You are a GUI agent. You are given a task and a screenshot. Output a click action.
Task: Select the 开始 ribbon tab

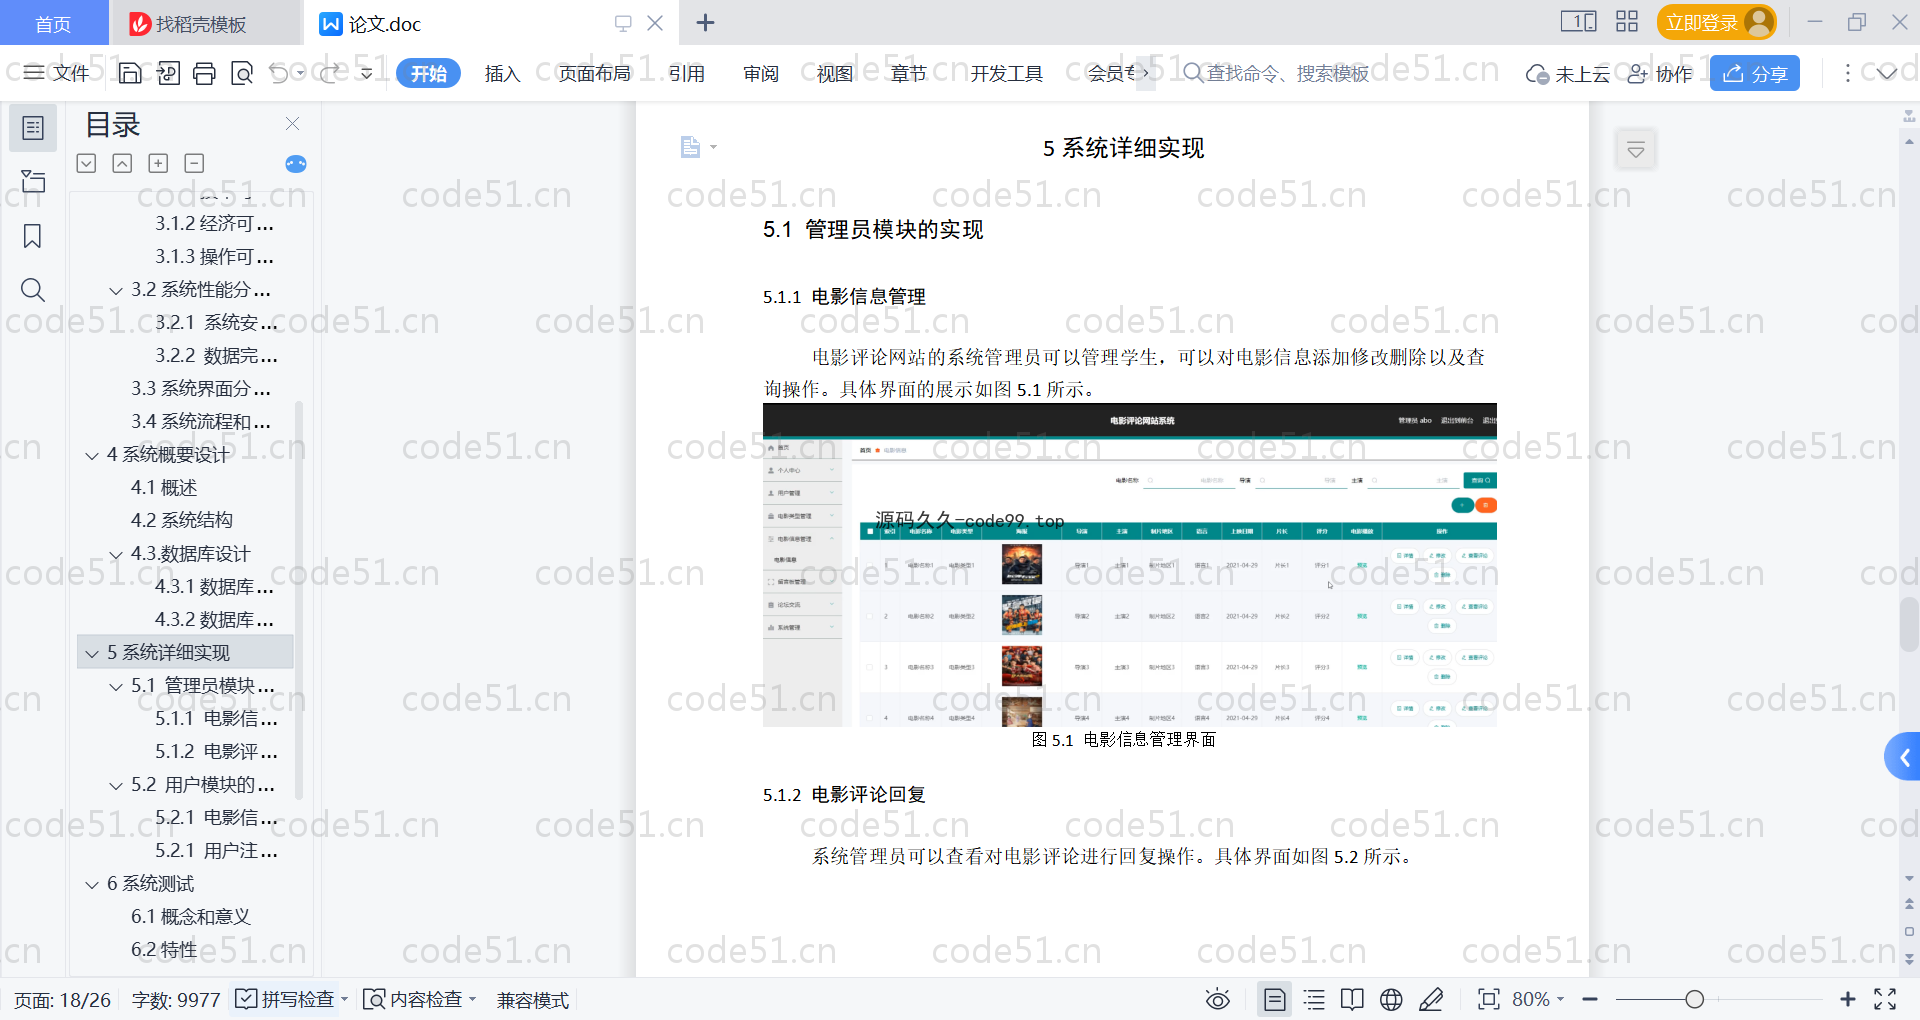pos(428,73)
